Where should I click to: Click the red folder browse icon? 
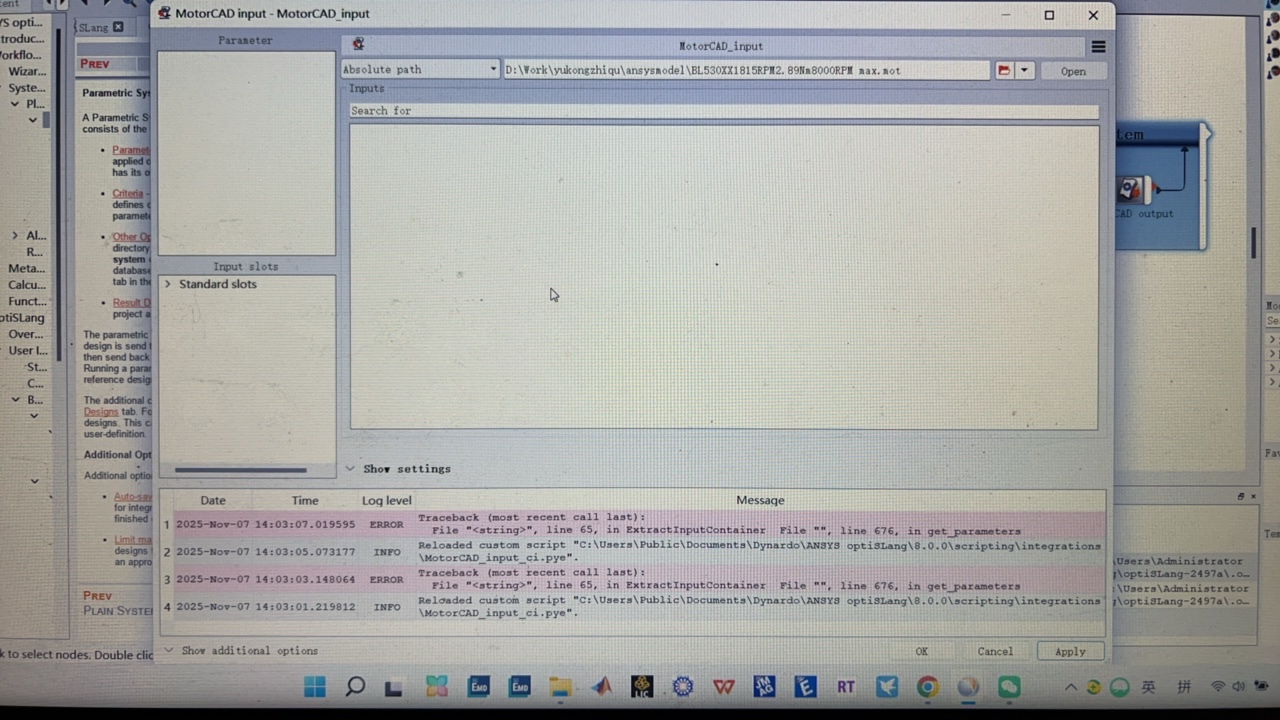(1004, 71)
